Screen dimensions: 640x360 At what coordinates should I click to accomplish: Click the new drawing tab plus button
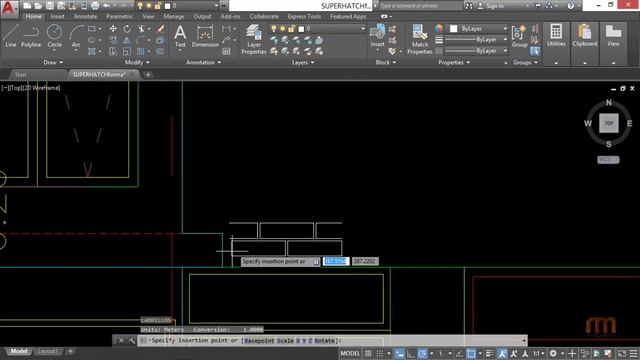[x=148, y=75]
